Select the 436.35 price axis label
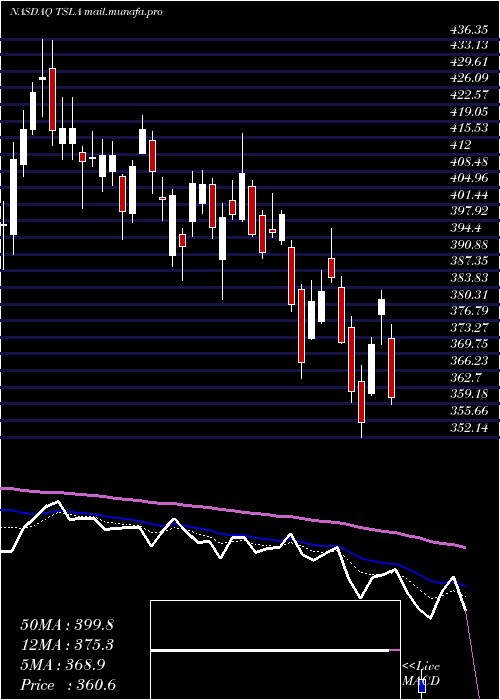The width and height of the screenshot is (500, 700). coord(469,30)
